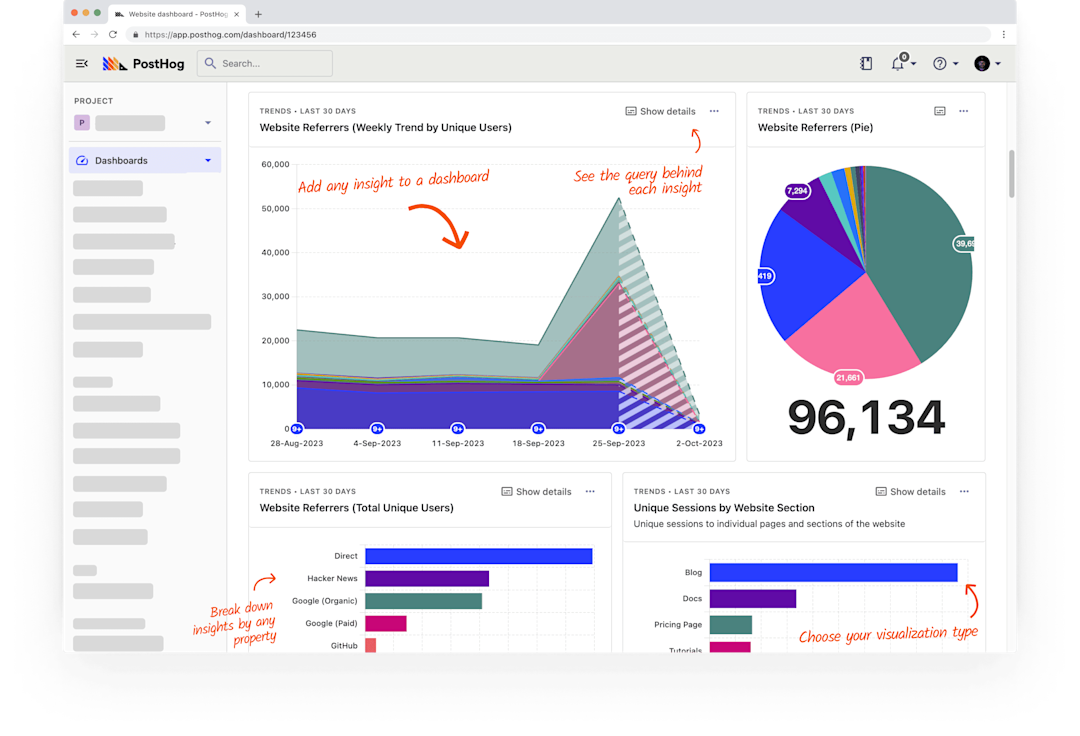
Task: Open the three-dot menu on Unique Sessions card
Action: (963, 491)
